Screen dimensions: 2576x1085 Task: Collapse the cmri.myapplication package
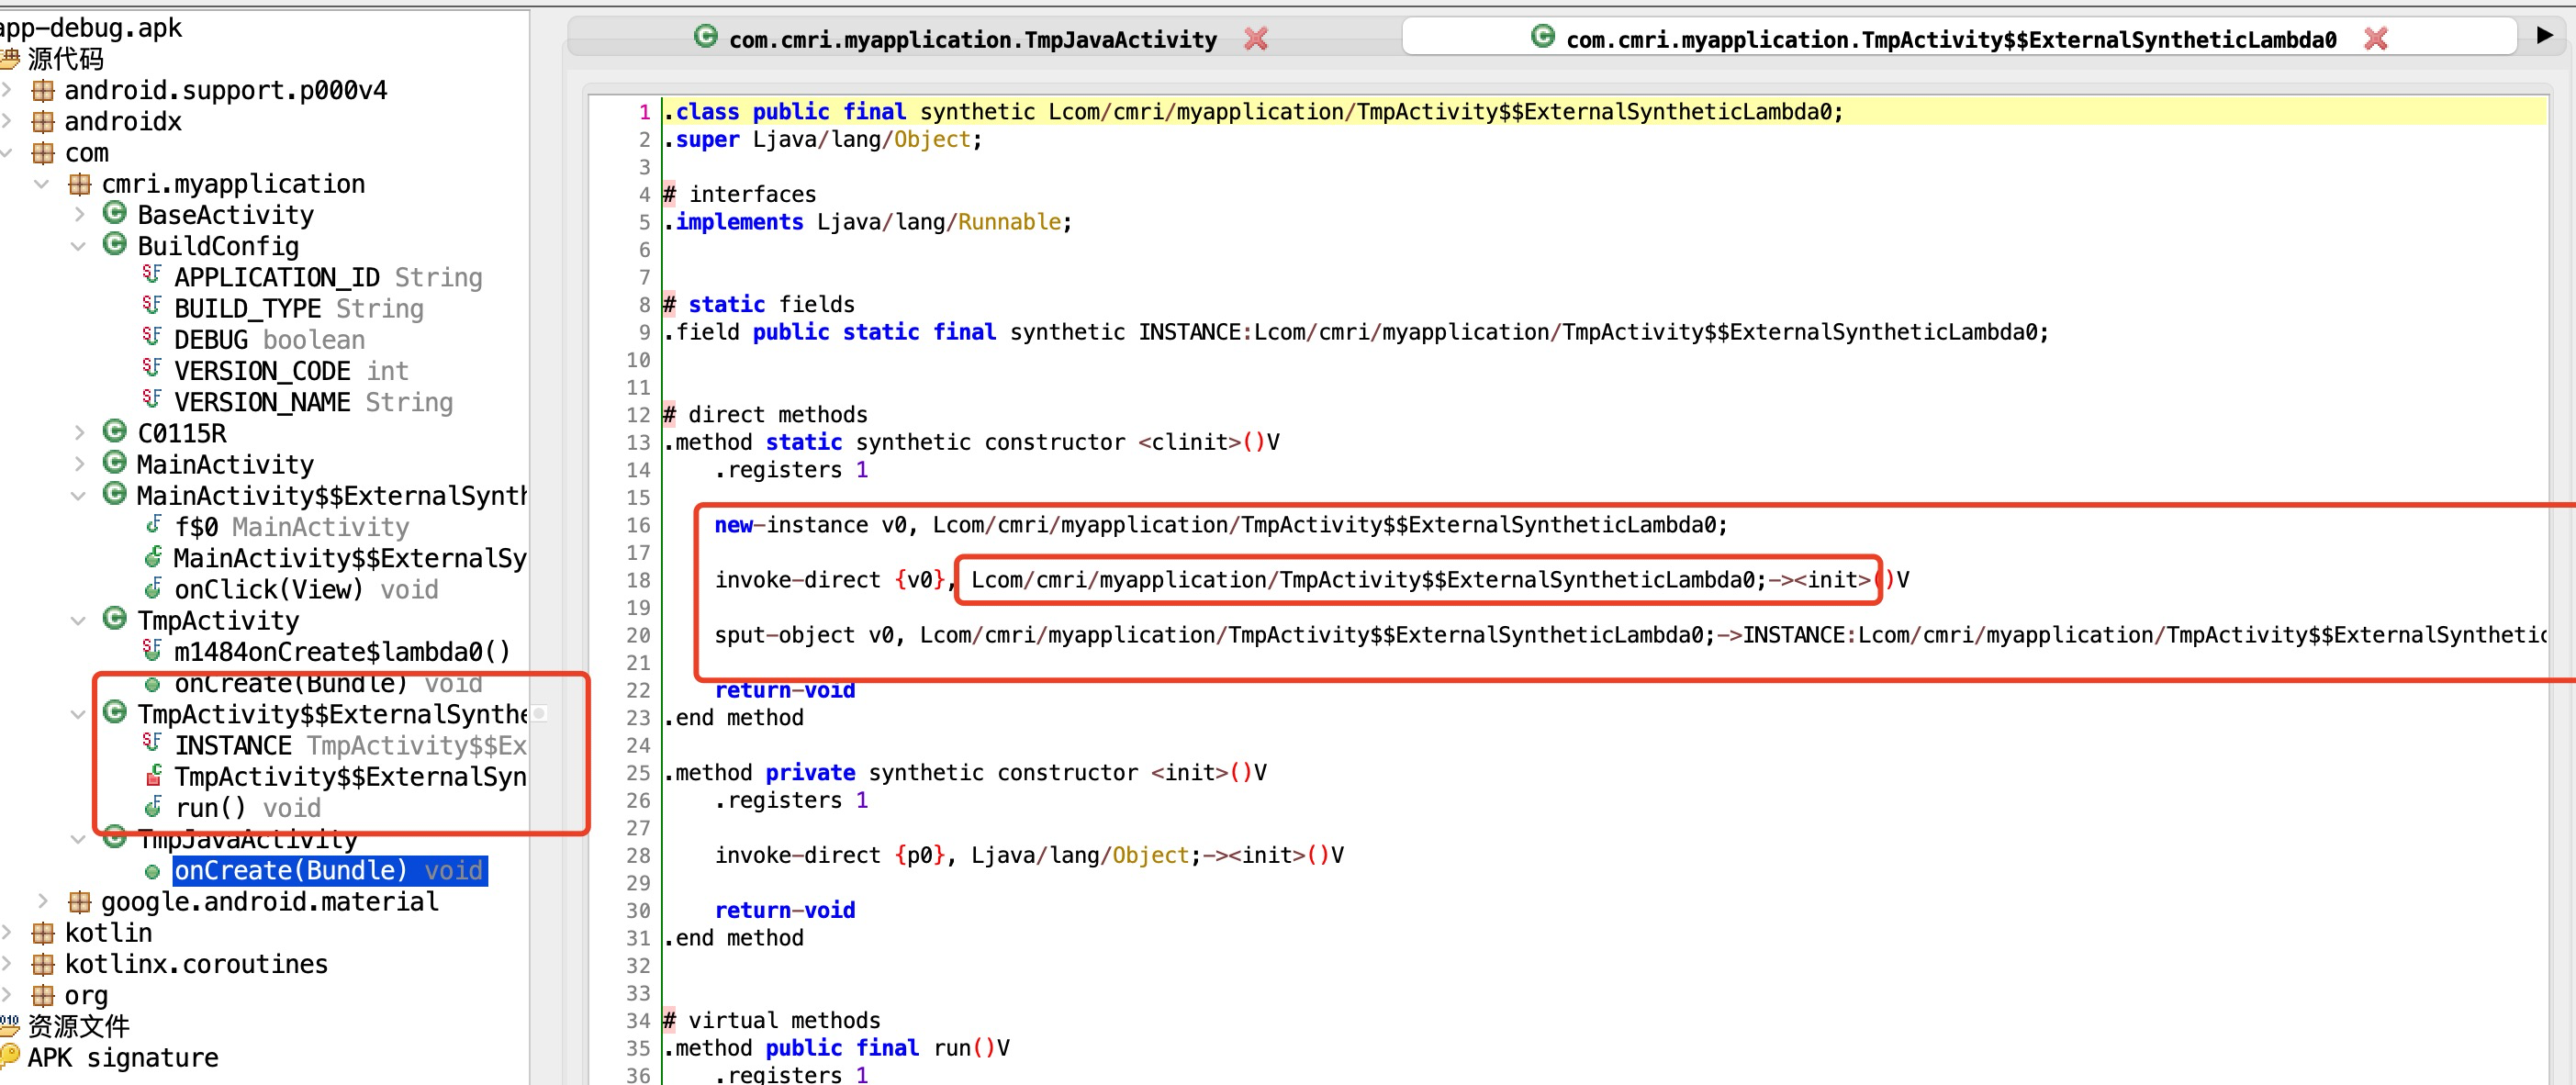(42, 184)
